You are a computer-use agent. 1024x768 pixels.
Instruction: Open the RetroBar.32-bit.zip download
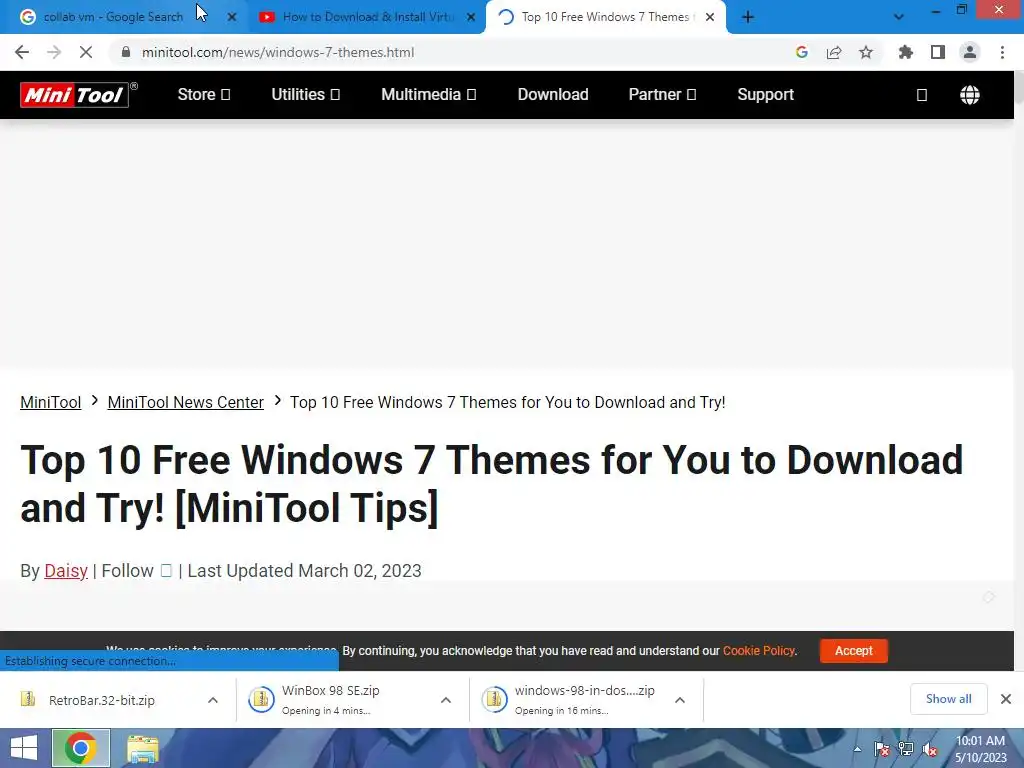pyautogui.click(x=101, y=700)
